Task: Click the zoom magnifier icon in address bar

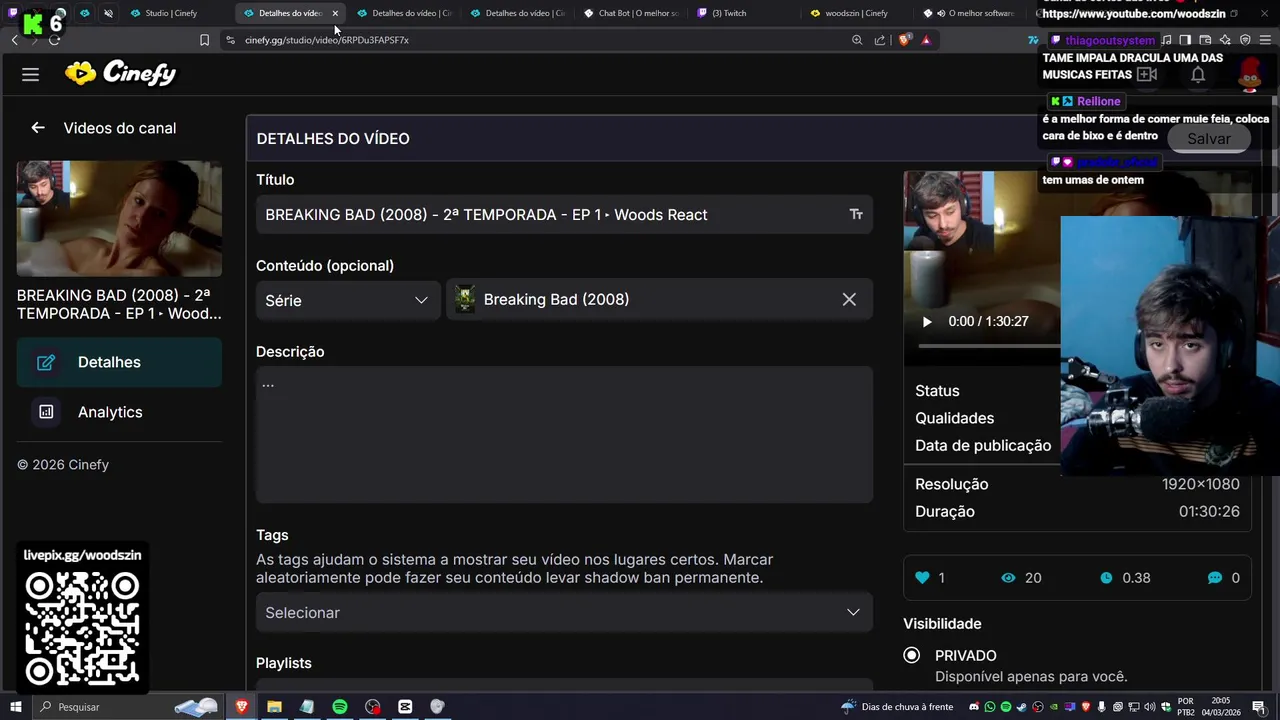Action: (857, 40)
